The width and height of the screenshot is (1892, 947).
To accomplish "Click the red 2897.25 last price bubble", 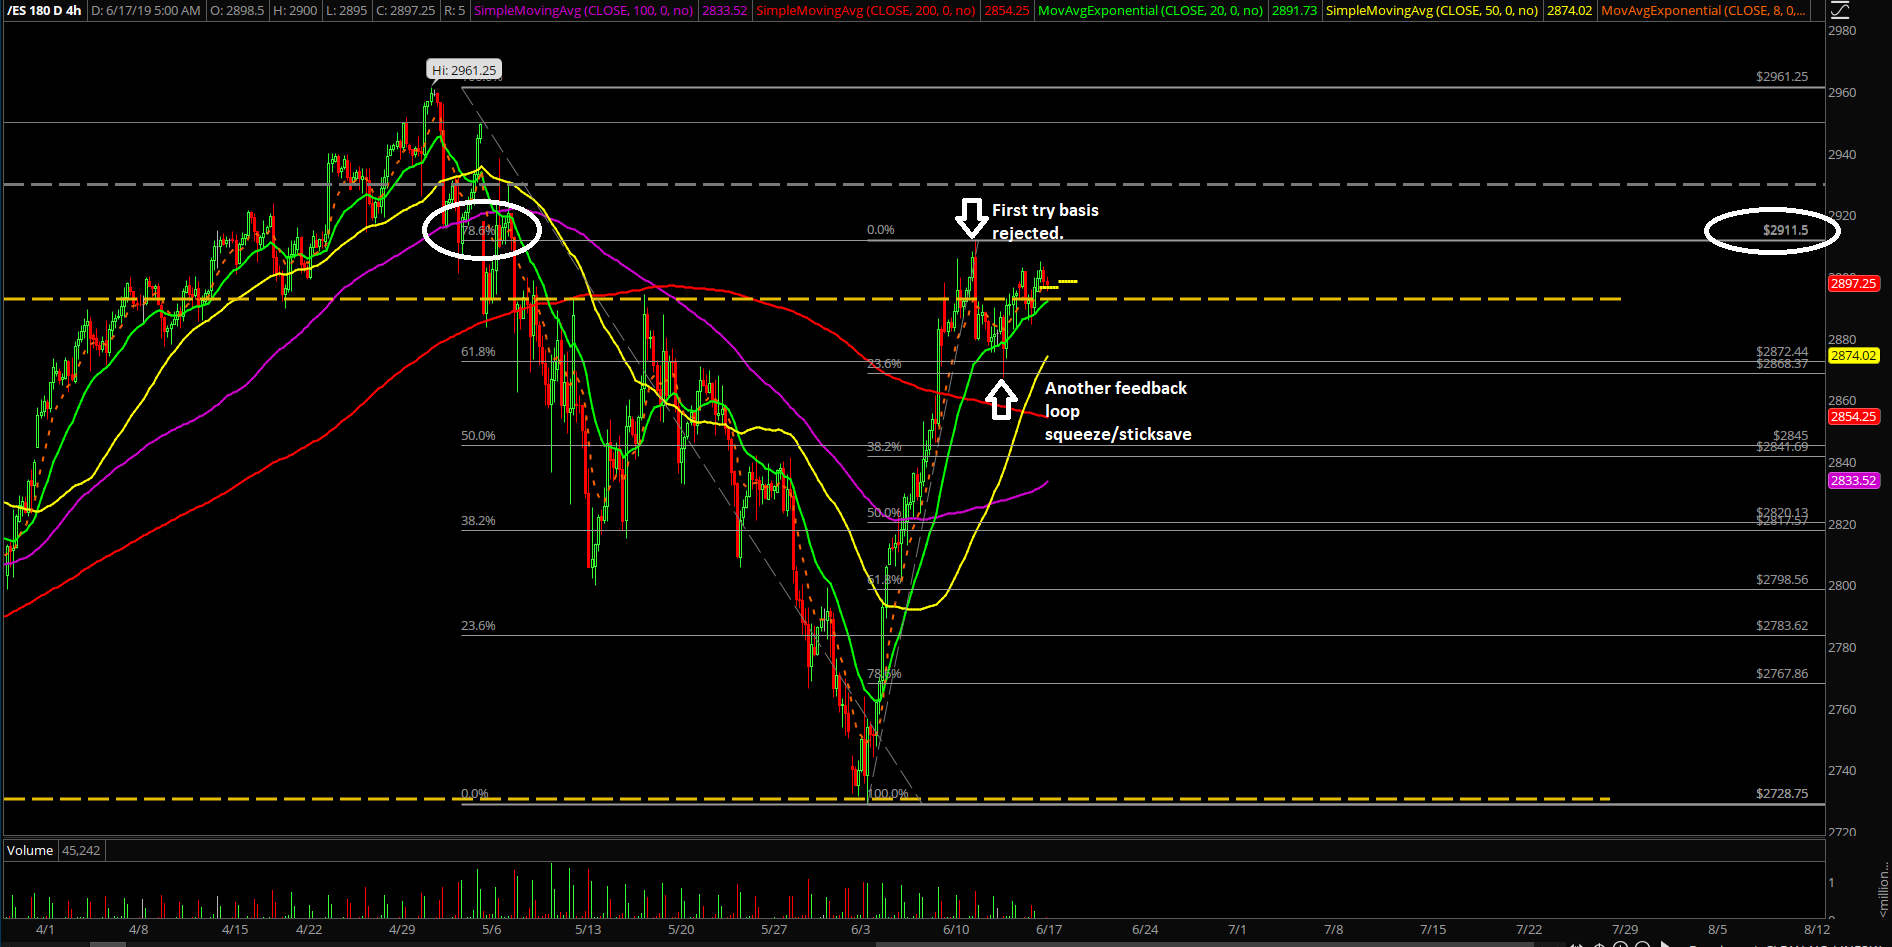I will (1853, 284).
